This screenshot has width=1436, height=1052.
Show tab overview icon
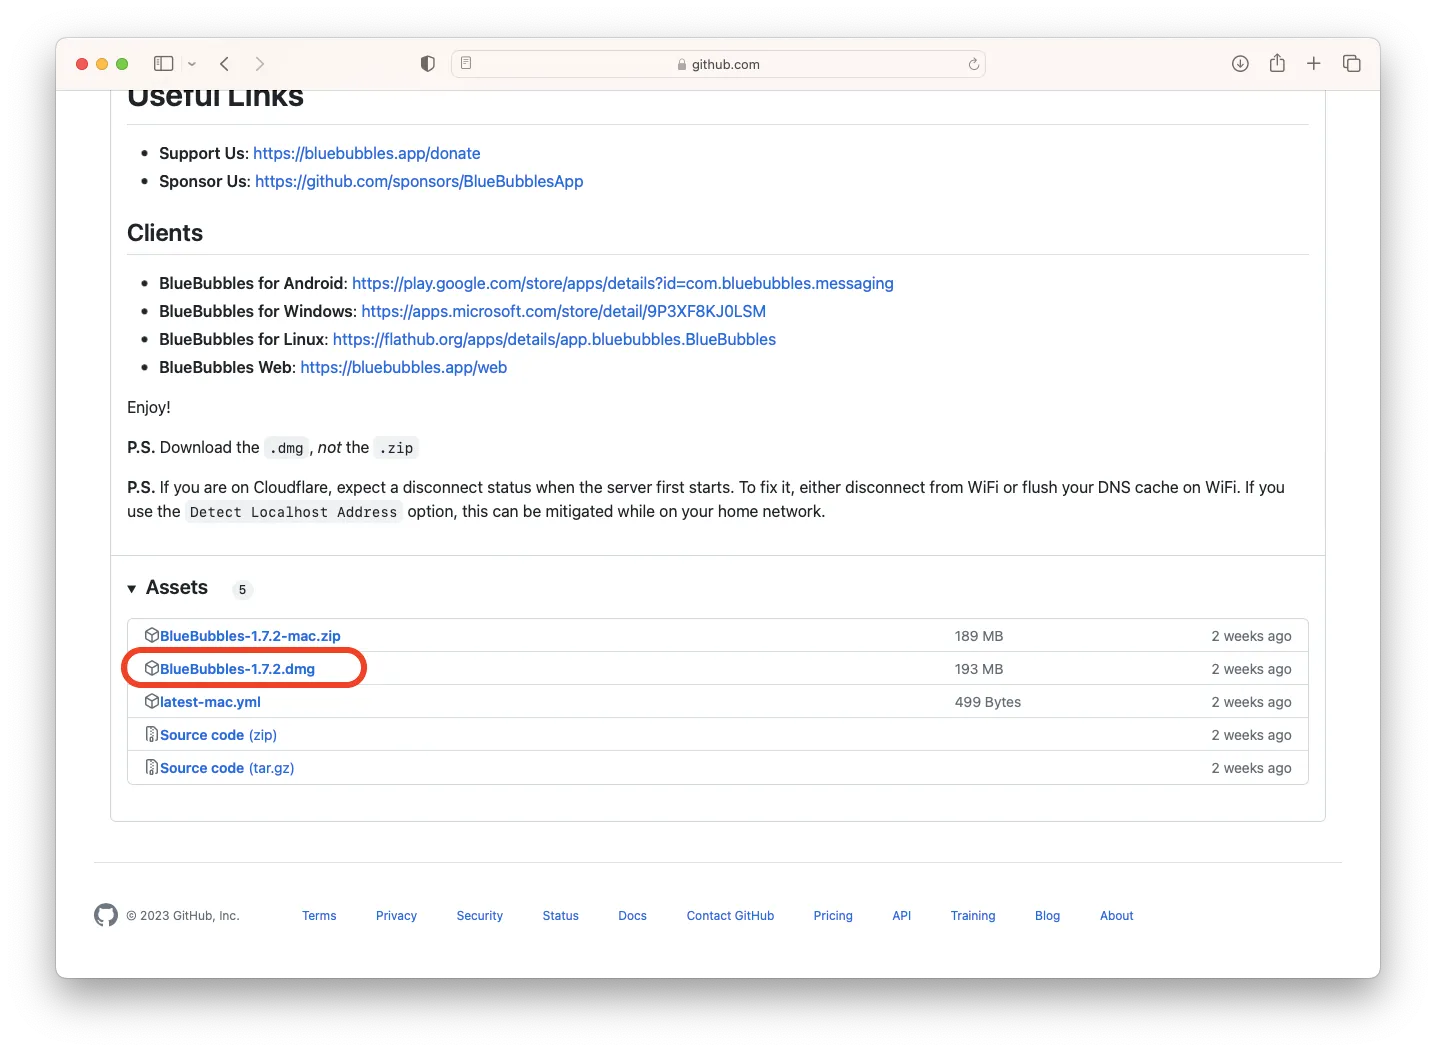tap(1352, 64)
